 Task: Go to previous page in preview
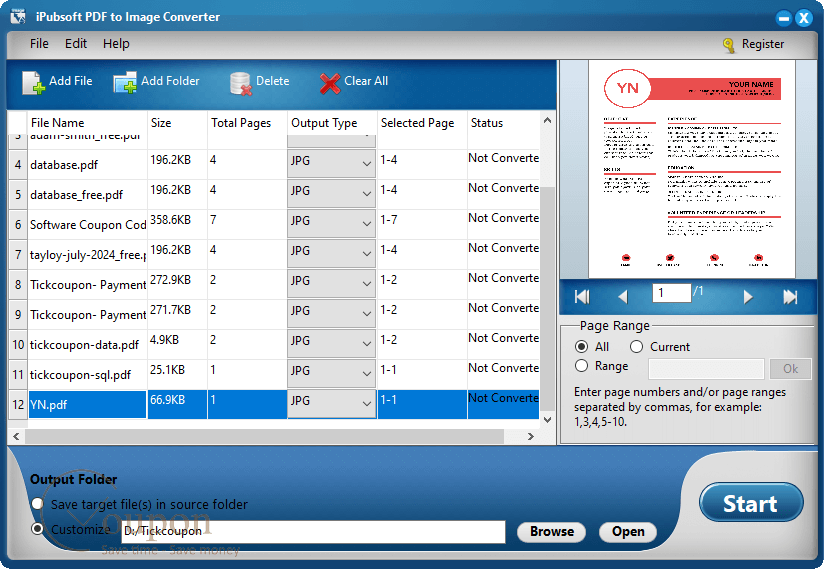[623, 297]
